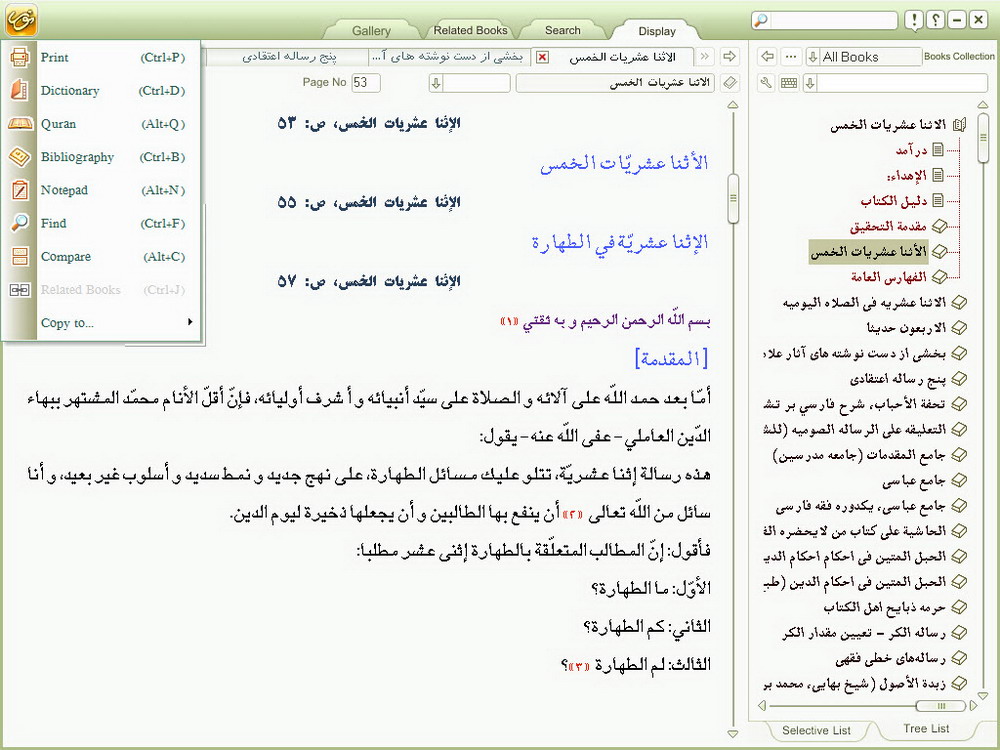Open the book رساله‌های خطی فقهی

[x=890, y=658]
